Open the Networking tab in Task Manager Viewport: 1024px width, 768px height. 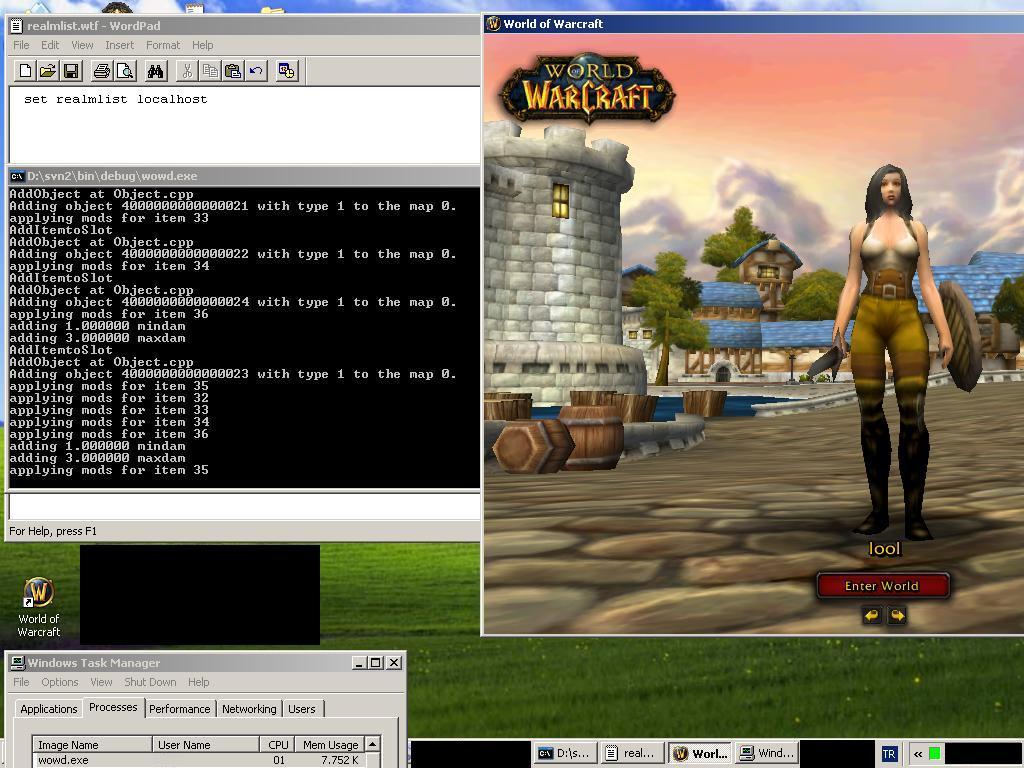(249, 709)
